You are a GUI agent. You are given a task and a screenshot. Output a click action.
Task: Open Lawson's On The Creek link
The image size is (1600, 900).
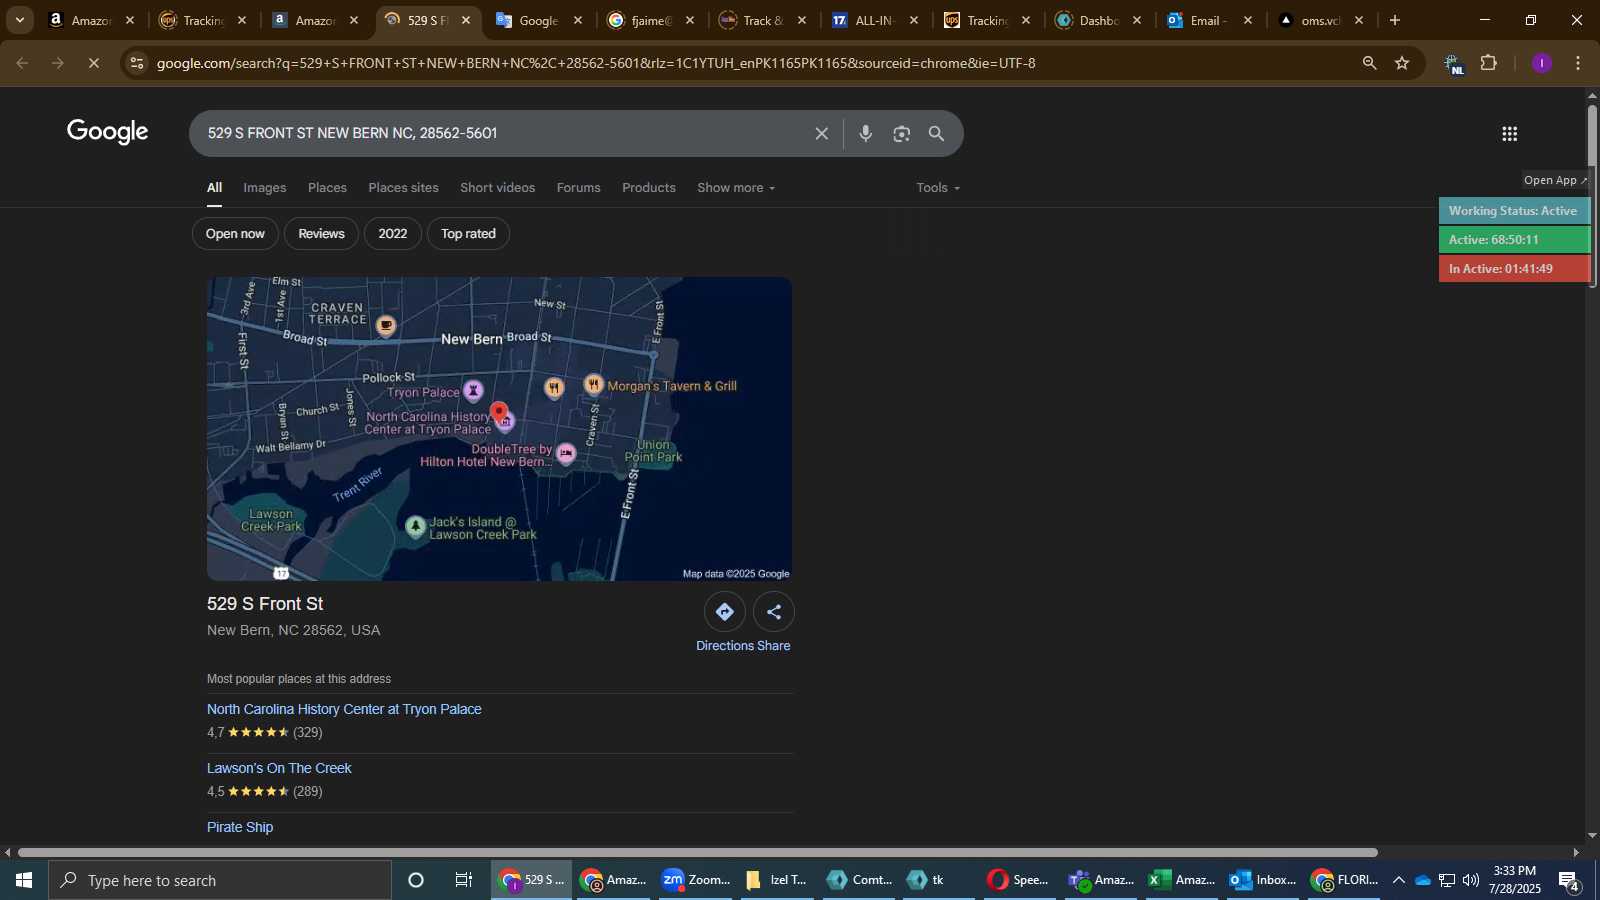coord(279,768)
